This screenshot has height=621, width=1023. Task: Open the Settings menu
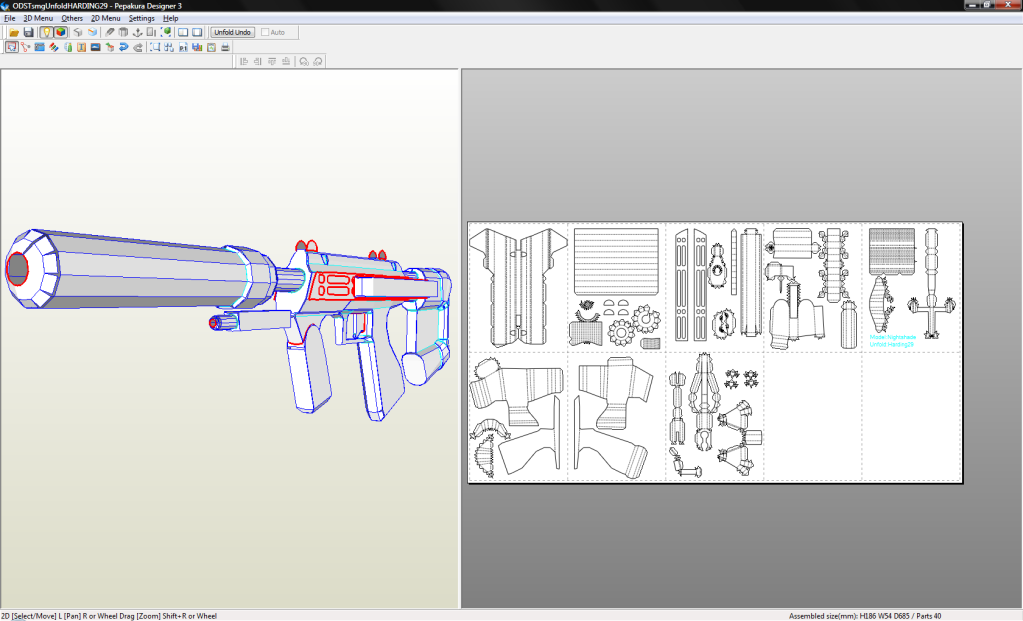[142, 18]
